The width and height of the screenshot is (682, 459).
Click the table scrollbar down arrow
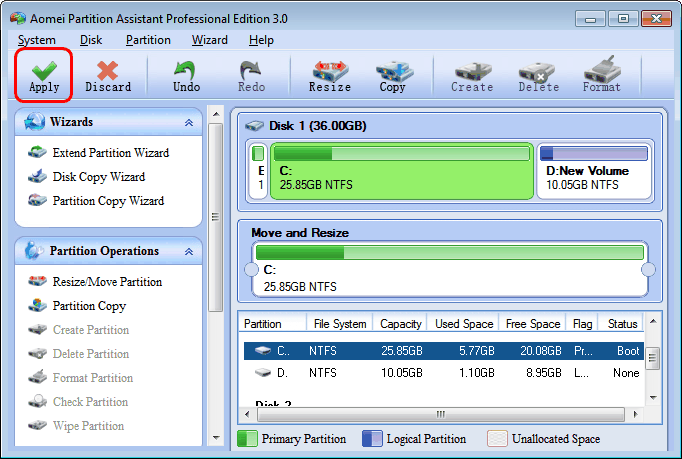[653, 397]
